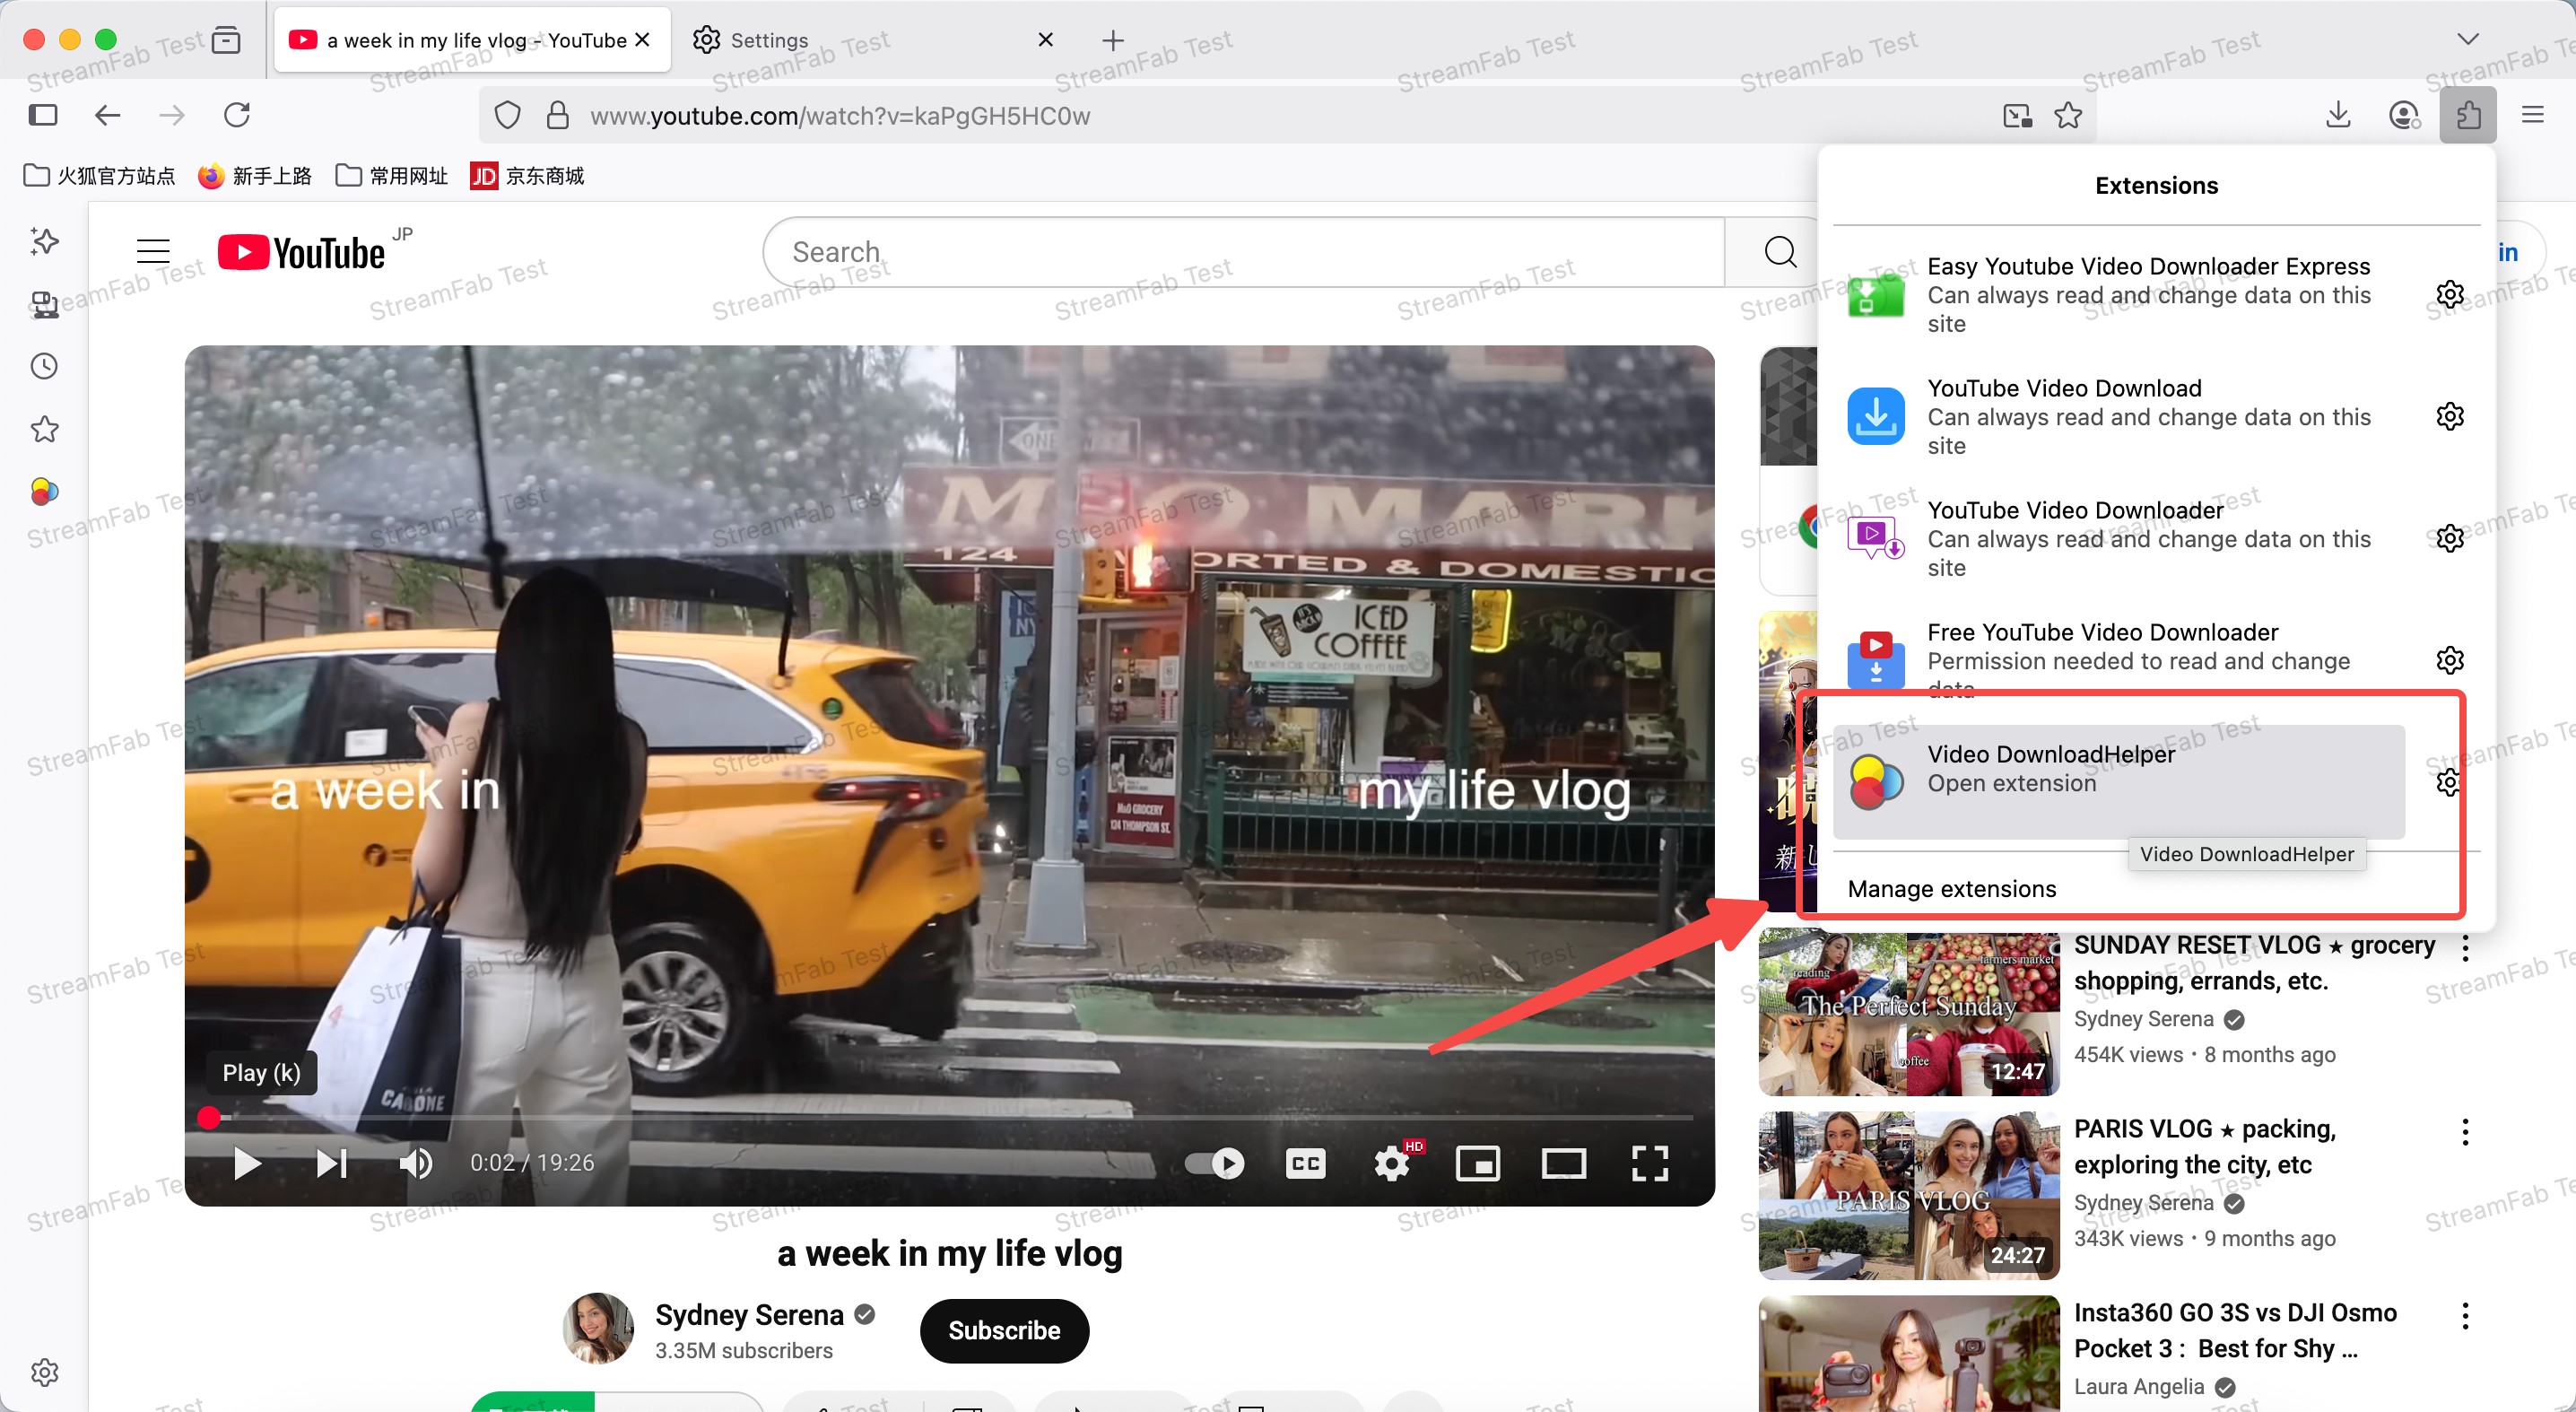The width and height of the screenshot is (2576, 1412).
Task: Go back to previous page
Action: coord(108,115)
